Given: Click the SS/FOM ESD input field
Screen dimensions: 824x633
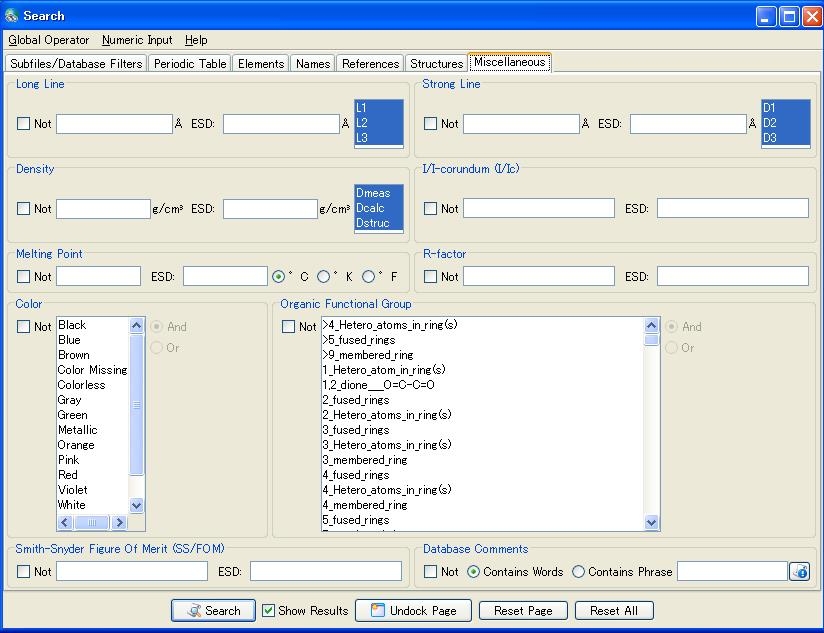Looking at the screenshot, I should pyautogui.click(x=326, y=571).
